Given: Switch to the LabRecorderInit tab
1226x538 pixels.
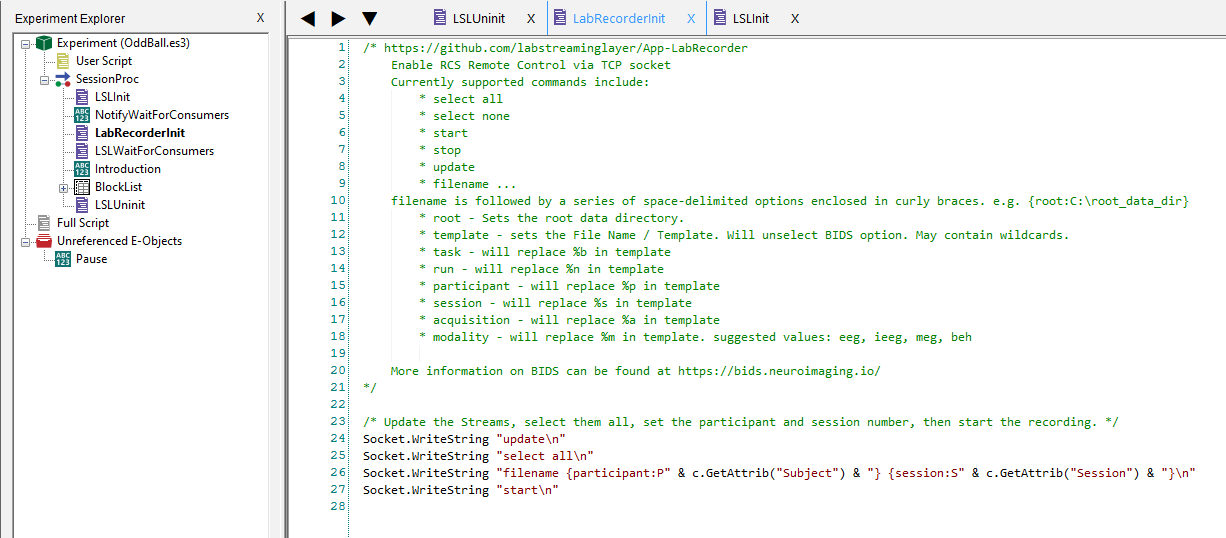Looking at the screenshot, I should [619, 19].
